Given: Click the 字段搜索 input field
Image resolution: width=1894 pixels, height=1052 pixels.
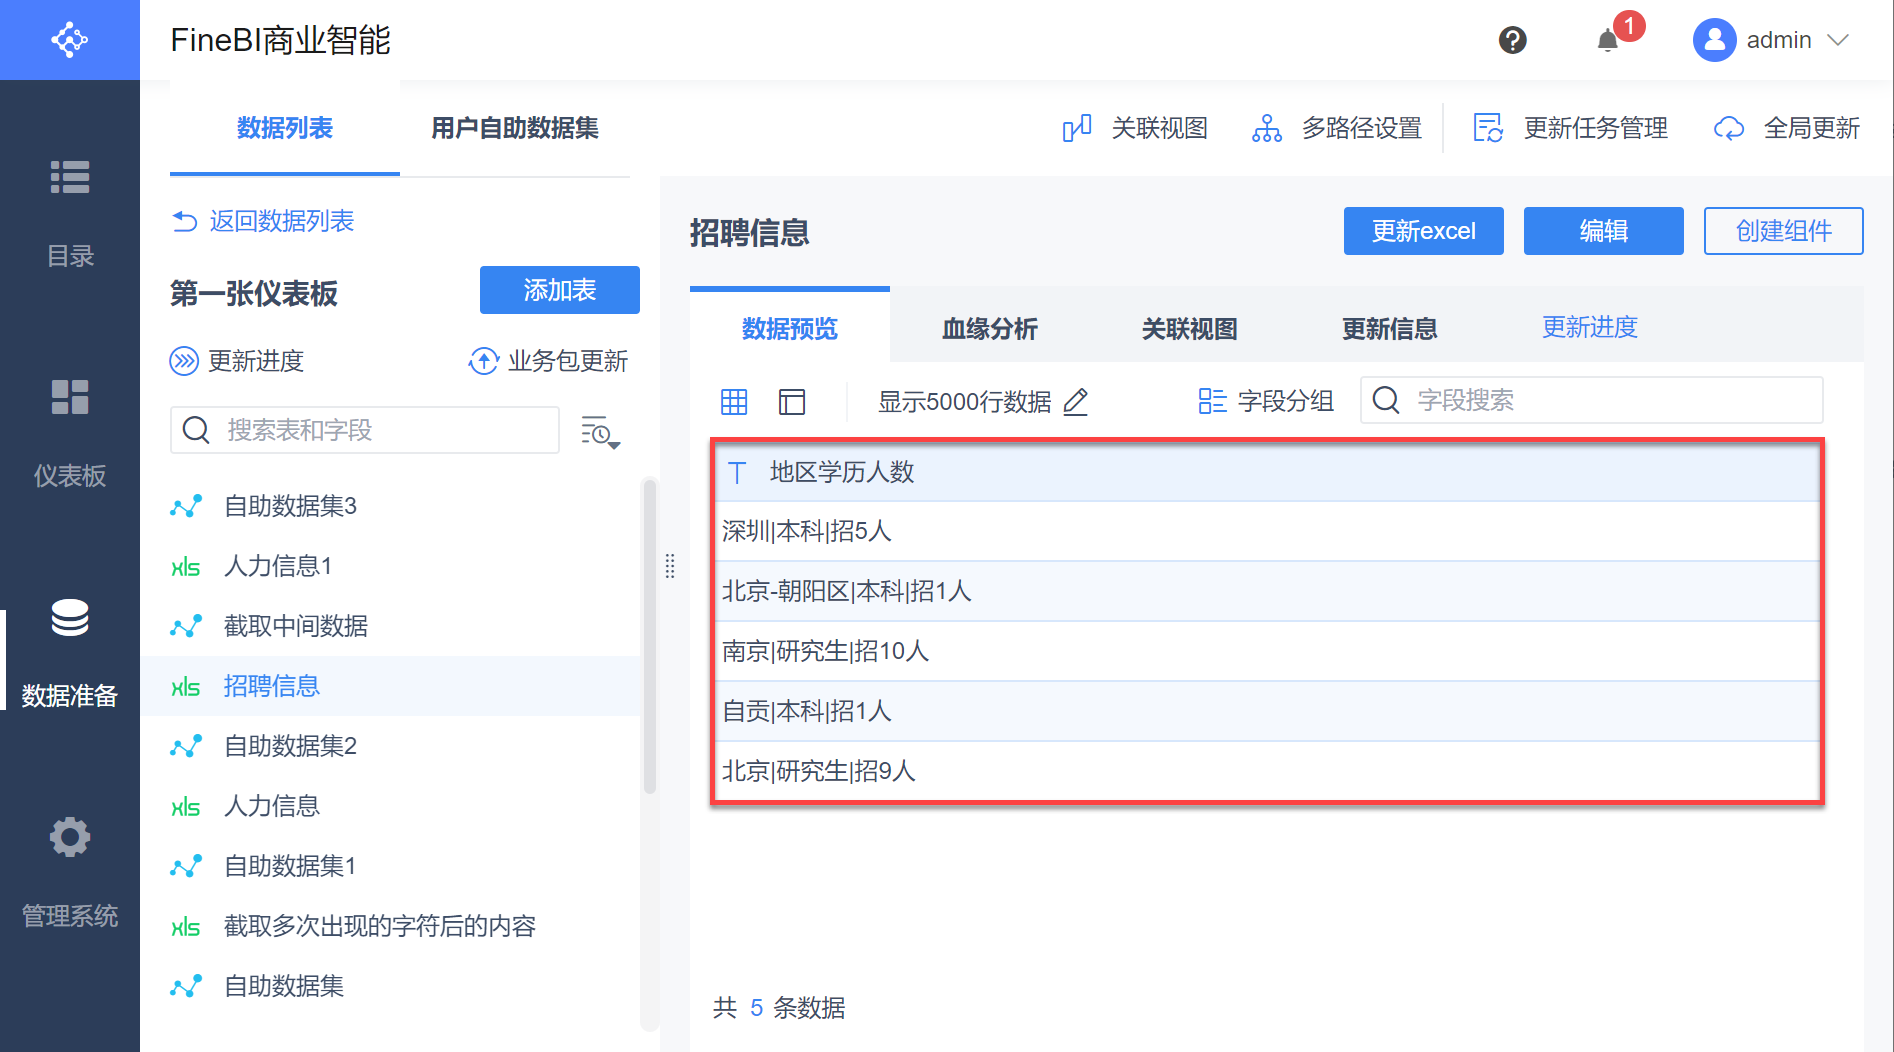Looking at the screenshot, I should coord(1610,400).
